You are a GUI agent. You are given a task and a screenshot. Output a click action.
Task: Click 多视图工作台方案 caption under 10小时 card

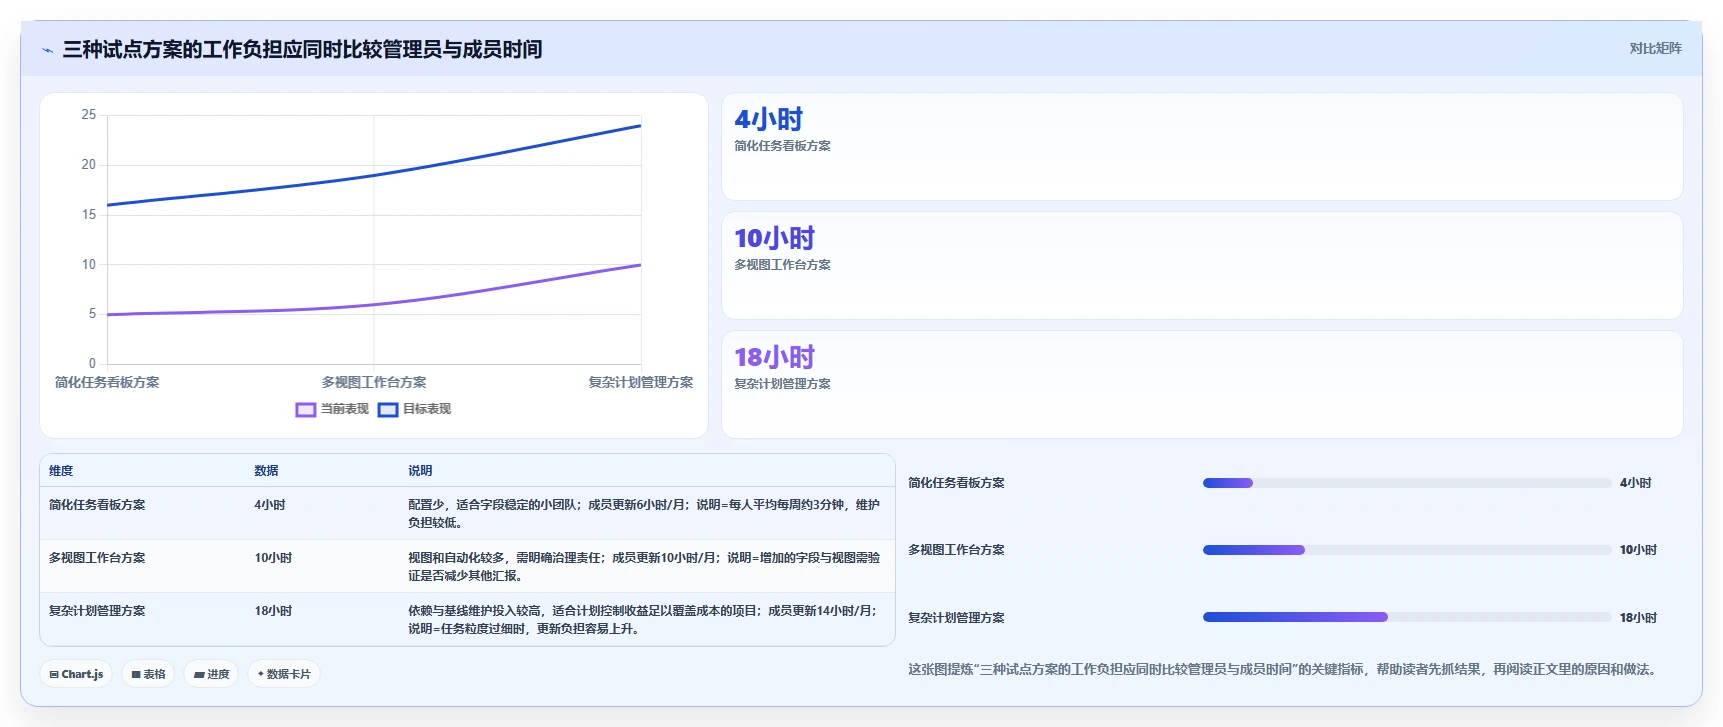click(x=782, y=265)
